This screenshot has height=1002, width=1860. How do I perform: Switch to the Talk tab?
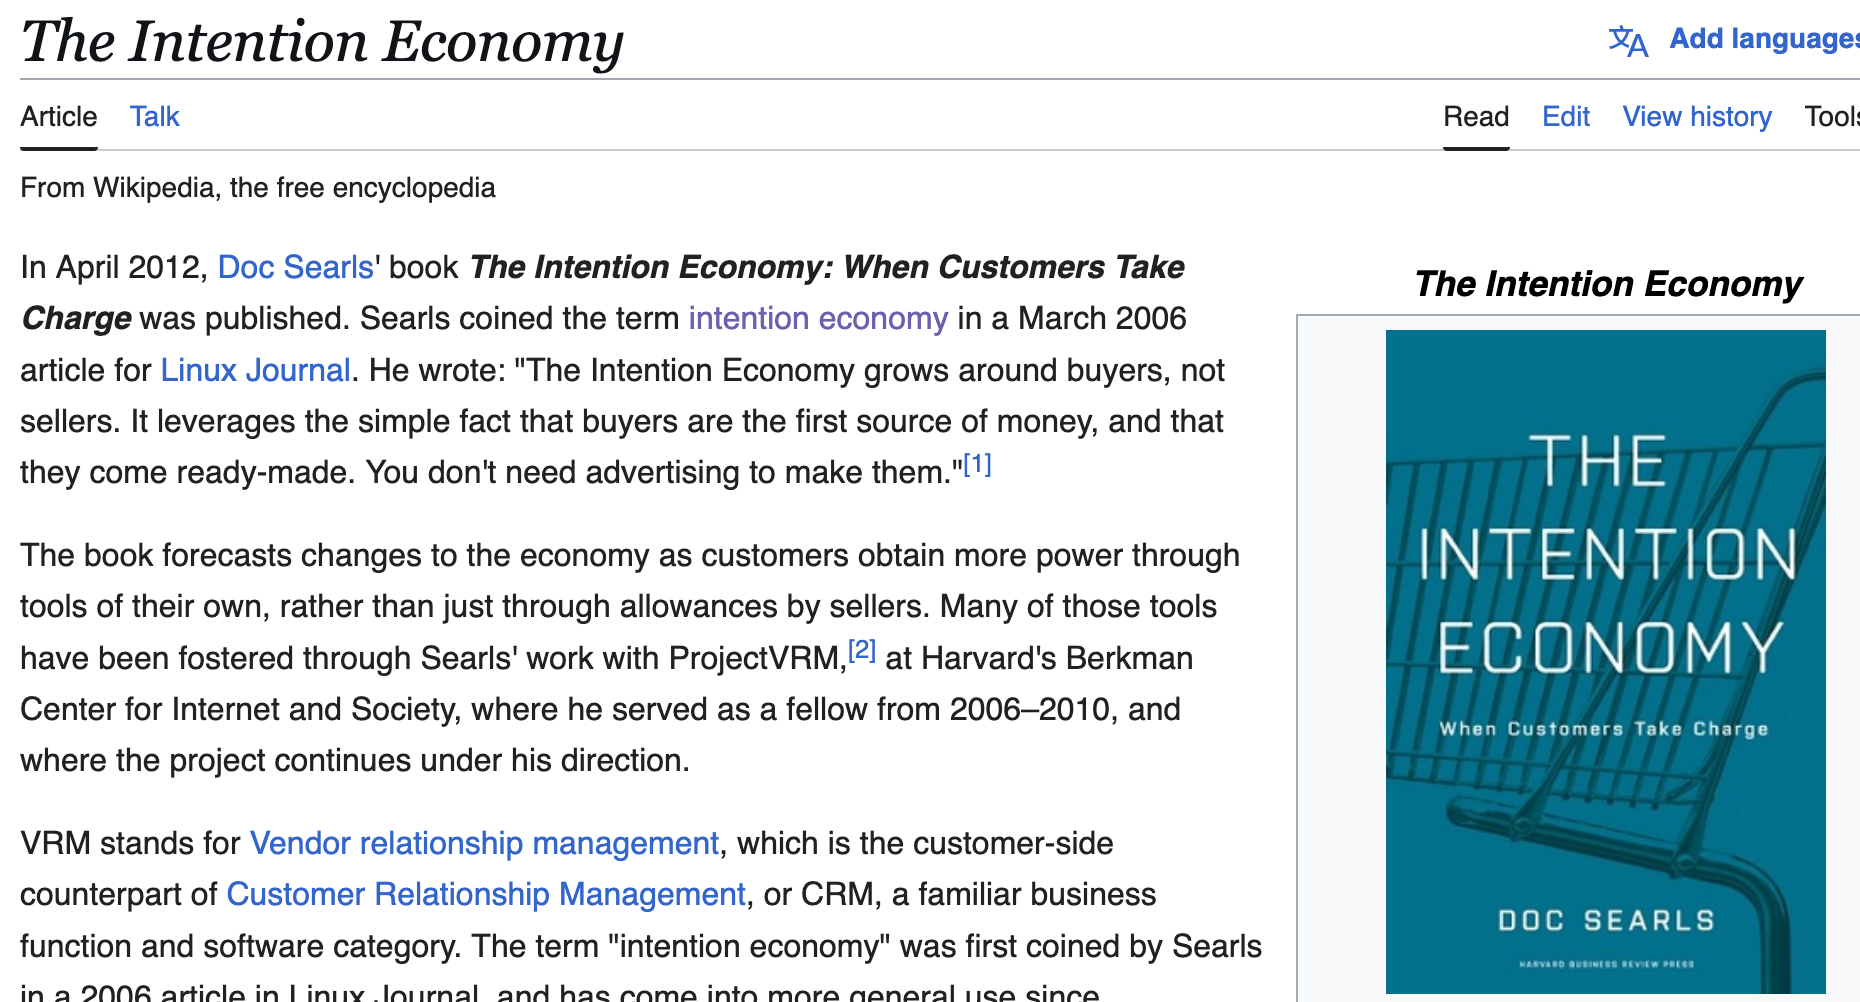pyautogui.click(x=154, y=117)
